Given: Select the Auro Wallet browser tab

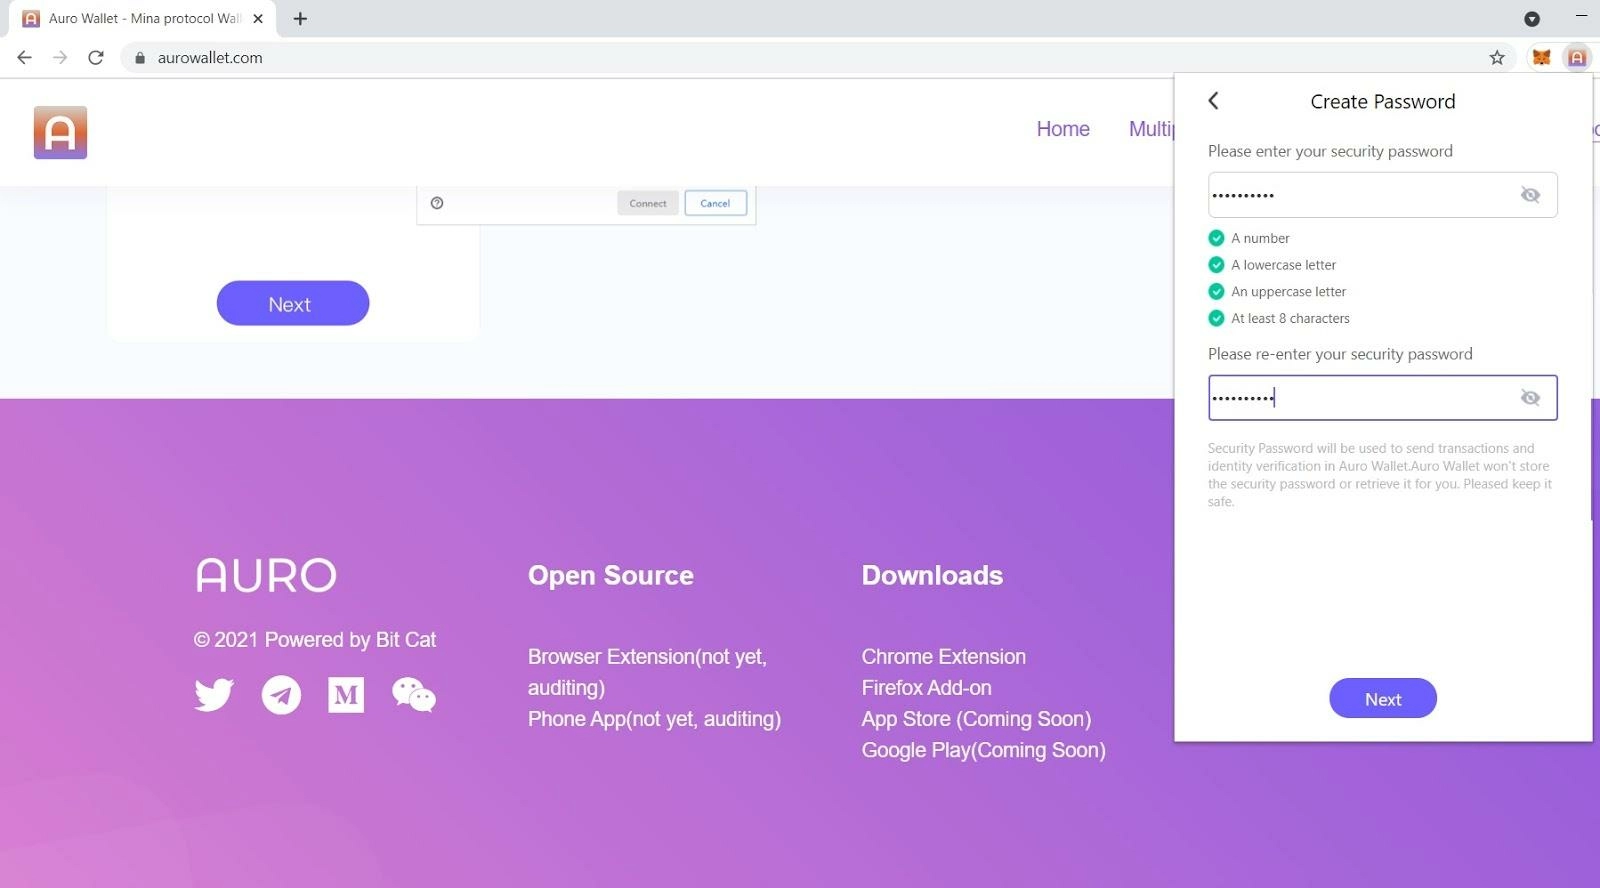Looking at the screenshot, I should tap(140, 18).
